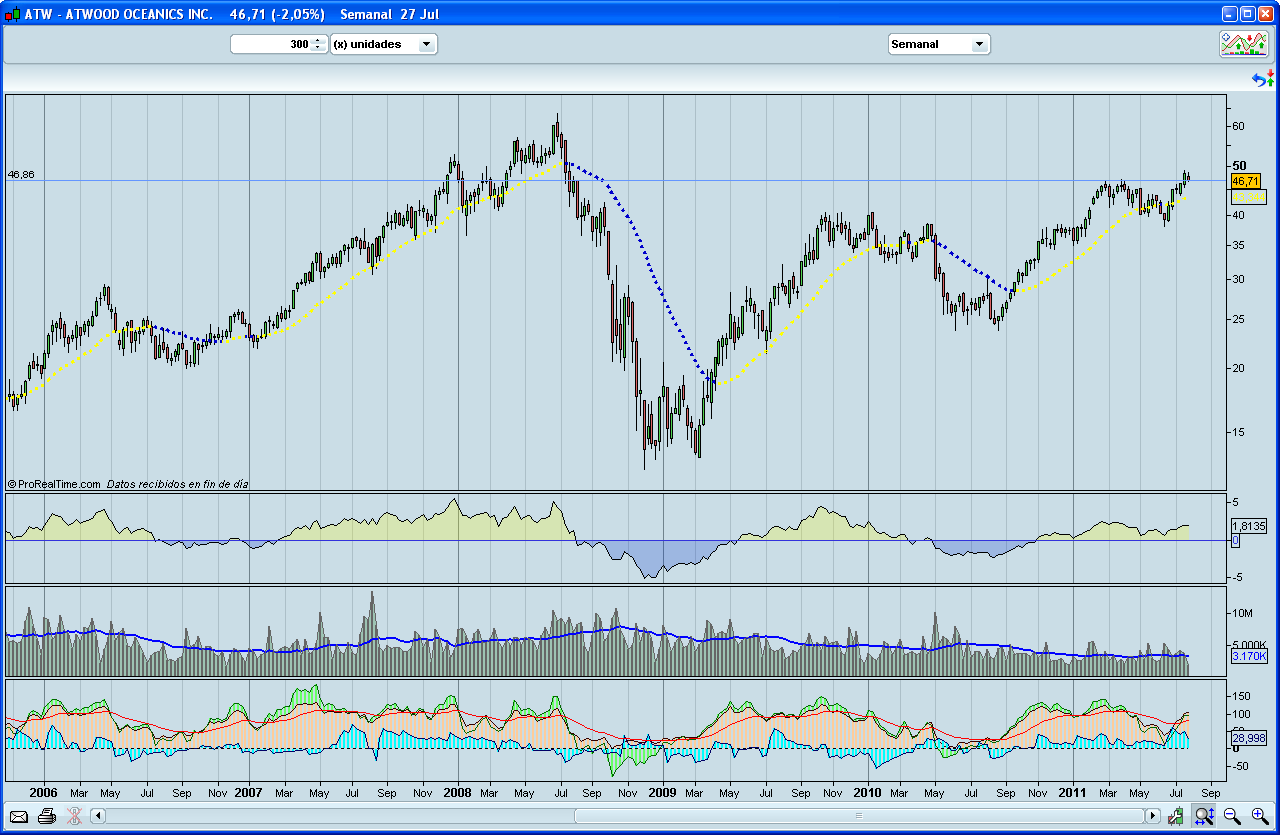This screenshot has height=835, width=1280.
Task: Open the email sharing envelope icon
Action: (x=19, y=817)
